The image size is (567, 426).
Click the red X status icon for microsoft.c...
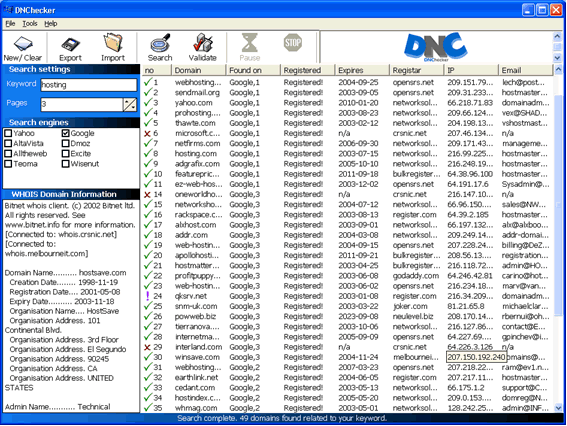(x=147, y=133)
